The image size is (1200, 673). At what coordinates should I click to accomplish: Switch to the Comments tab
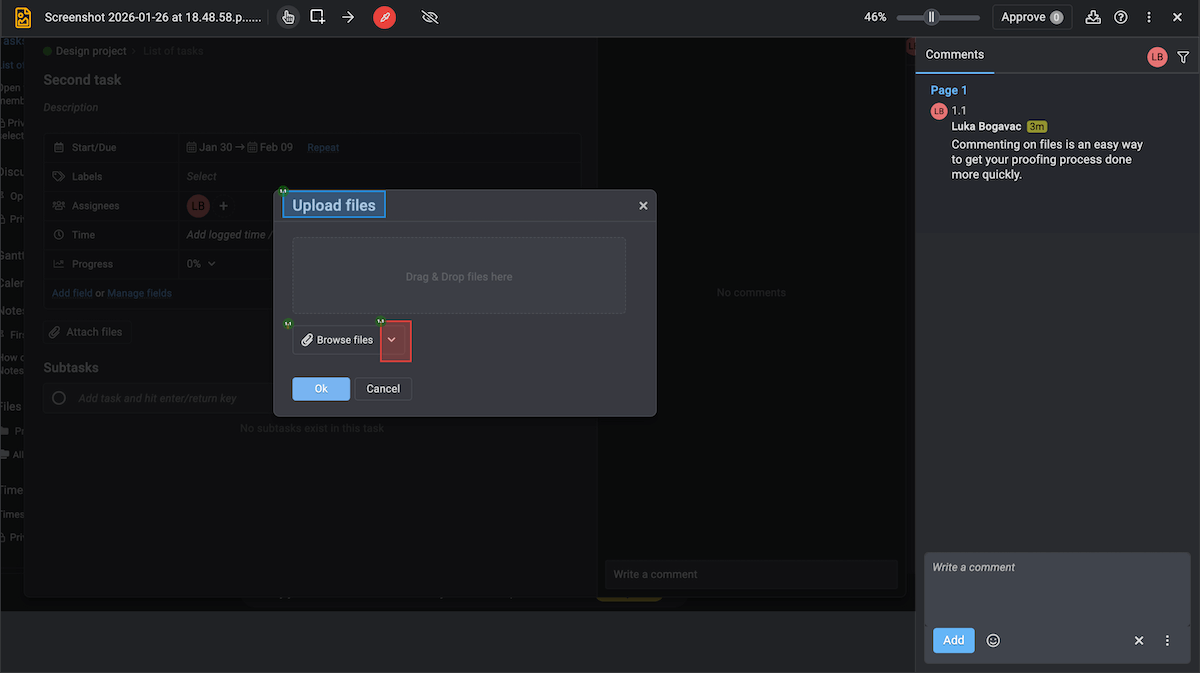tap(954, 55)
